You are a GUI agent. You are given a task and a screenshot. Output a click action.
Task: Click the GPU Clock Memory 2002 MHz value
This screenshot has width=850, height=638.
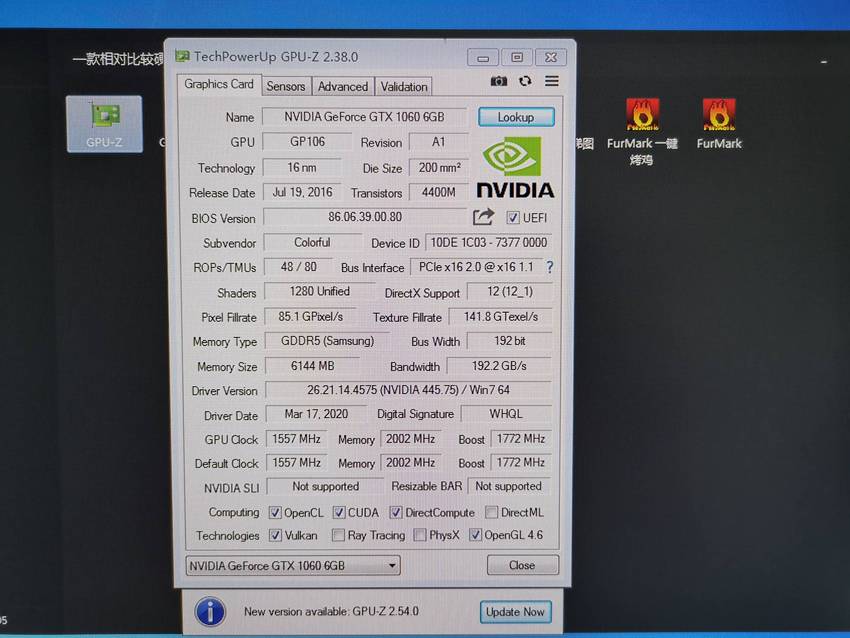pos(411,439)
